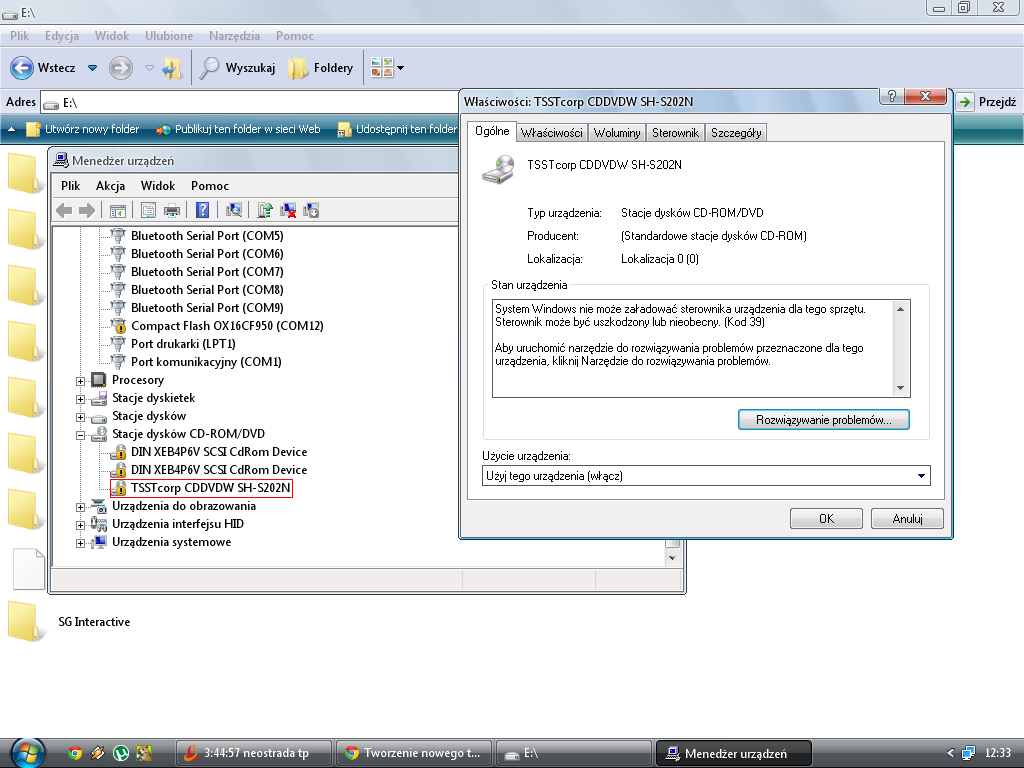This screenshot has height=768, width=1024.
Task: Click the Chrome quick launch icon
Action: coord(75,753)
